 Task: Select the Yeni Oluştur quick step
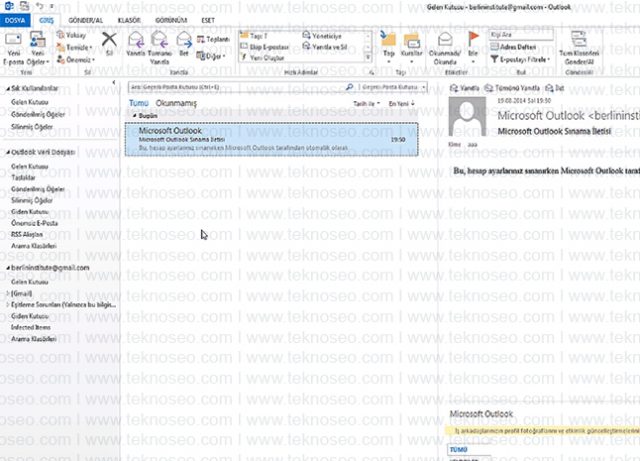pyautogui.click(x=262, y=58)
